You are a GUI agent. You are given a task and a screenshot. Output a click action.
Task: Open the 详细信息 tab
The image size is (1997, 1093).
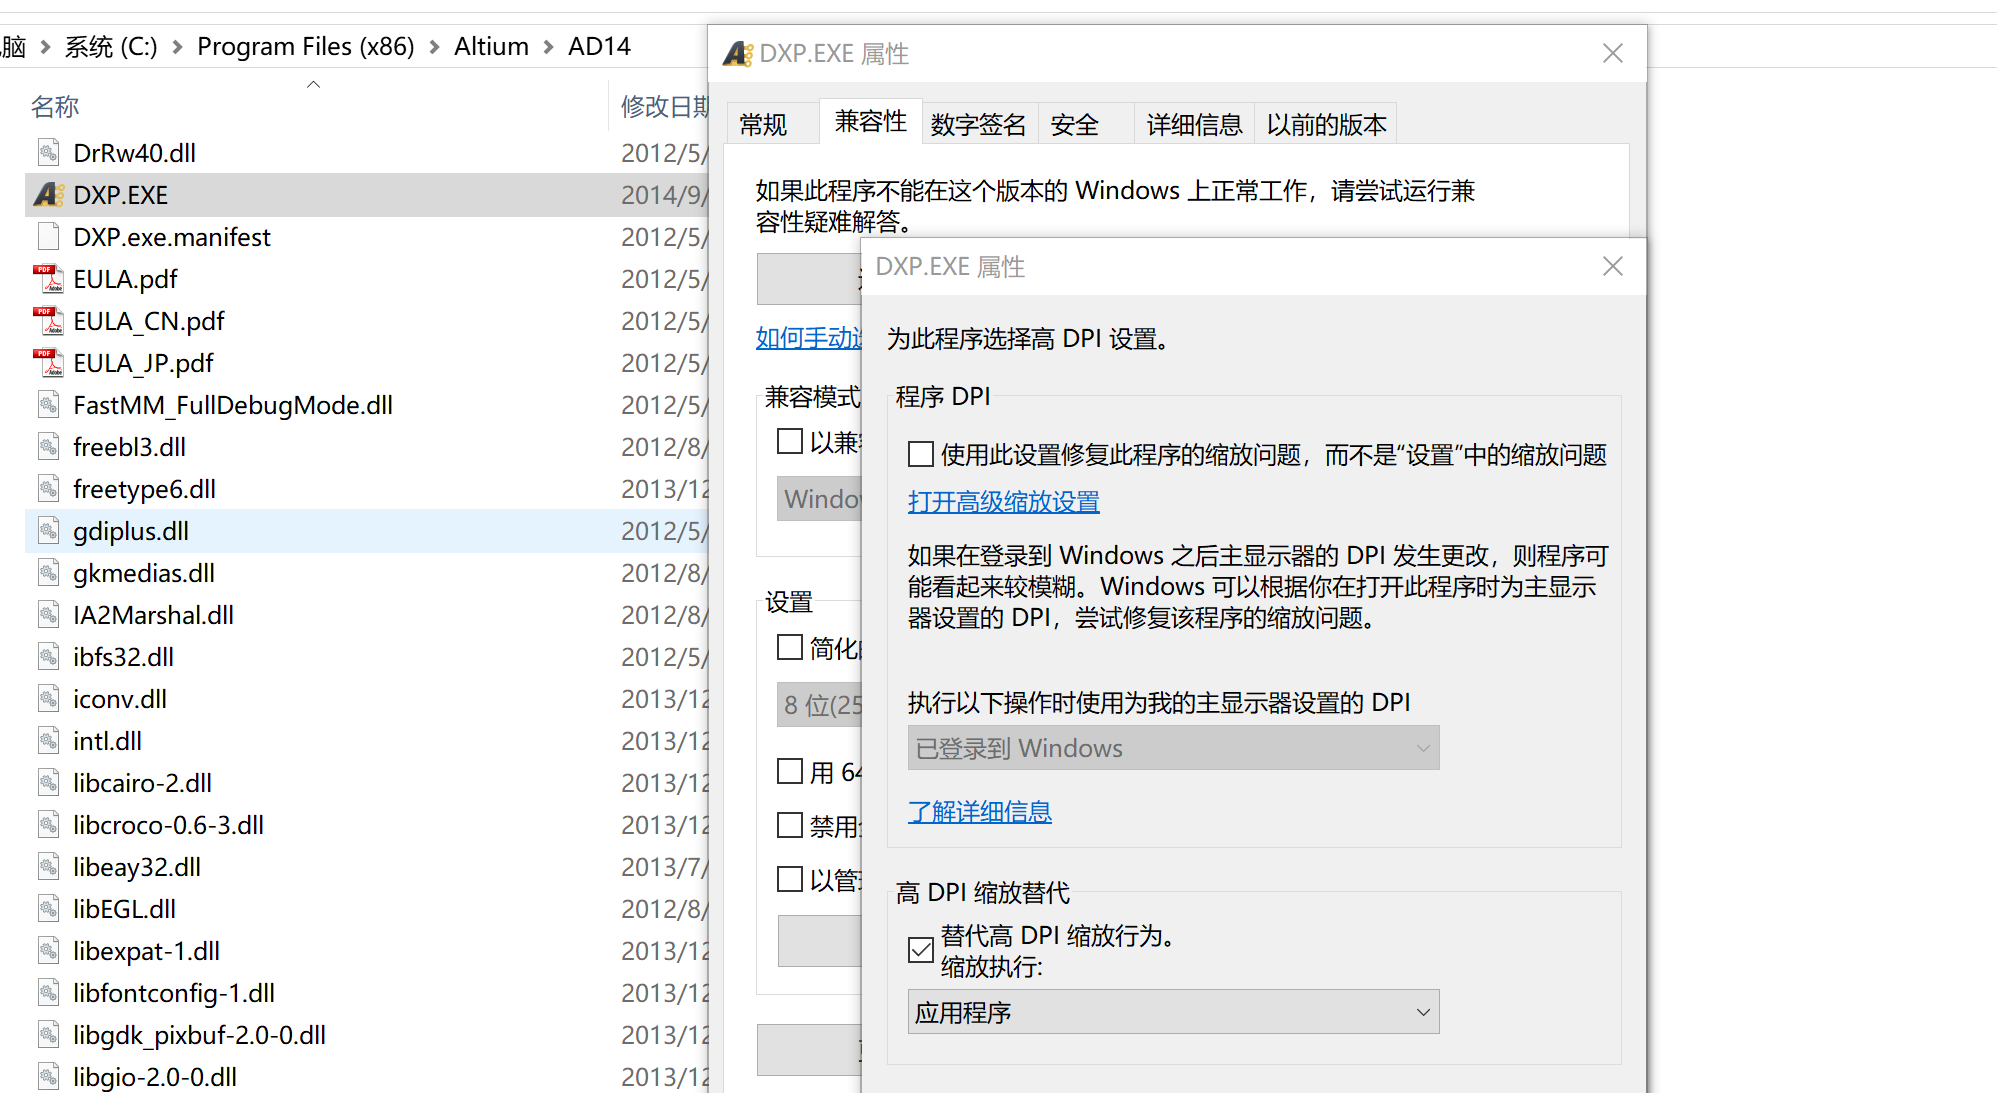pos(1193,125)
